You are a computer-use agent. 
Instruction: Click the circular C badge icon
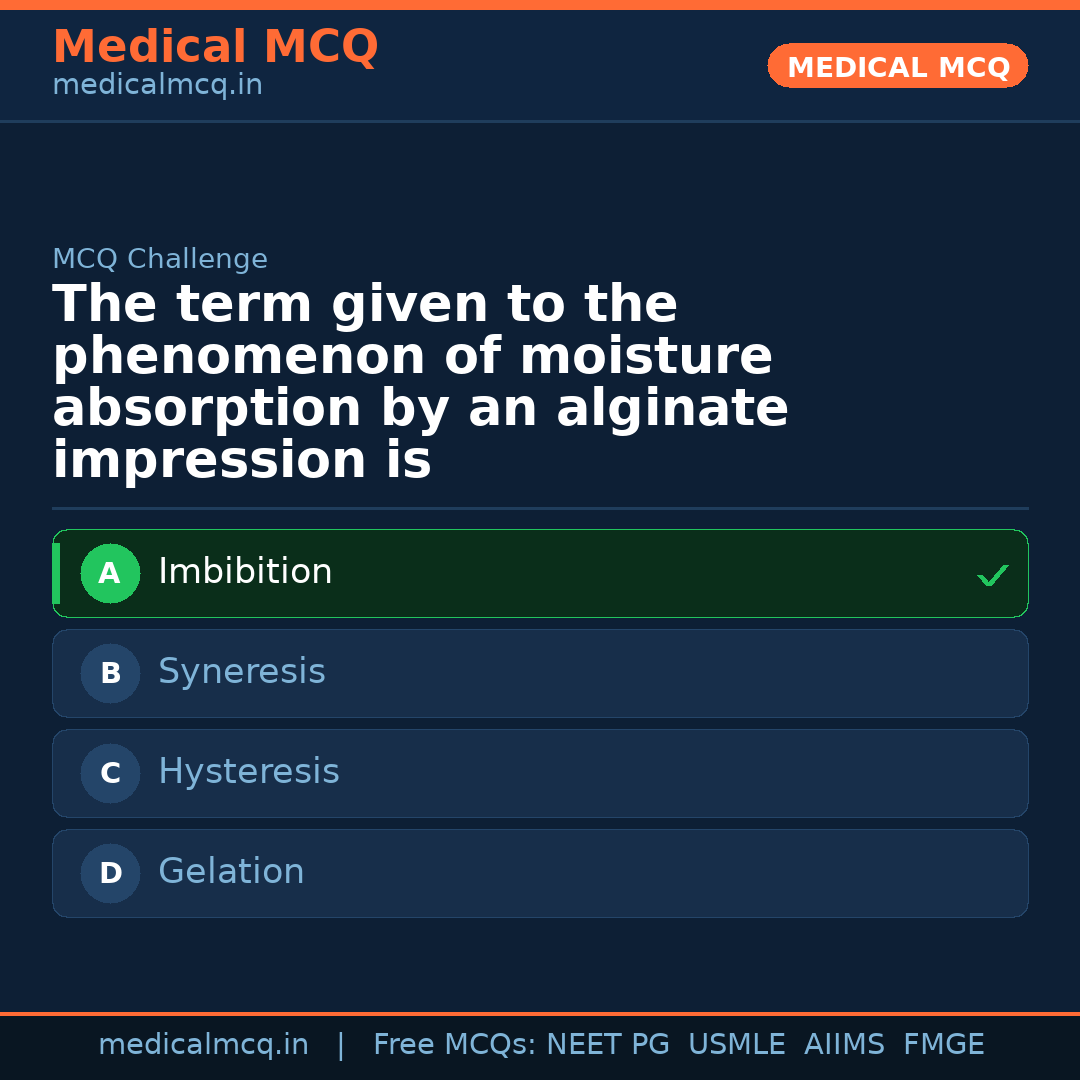coord(110,773)
